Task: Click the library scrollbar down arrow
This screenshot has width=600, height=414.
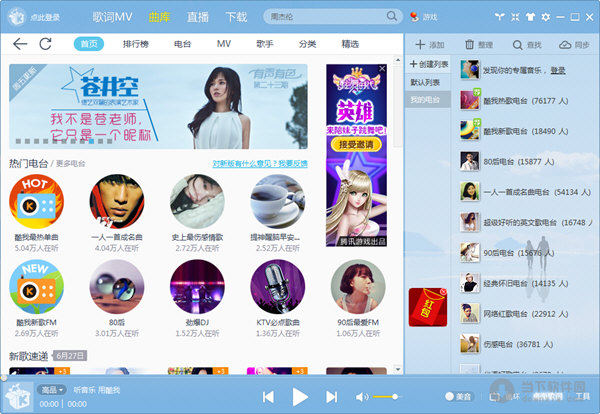Action: pos(398,369)
